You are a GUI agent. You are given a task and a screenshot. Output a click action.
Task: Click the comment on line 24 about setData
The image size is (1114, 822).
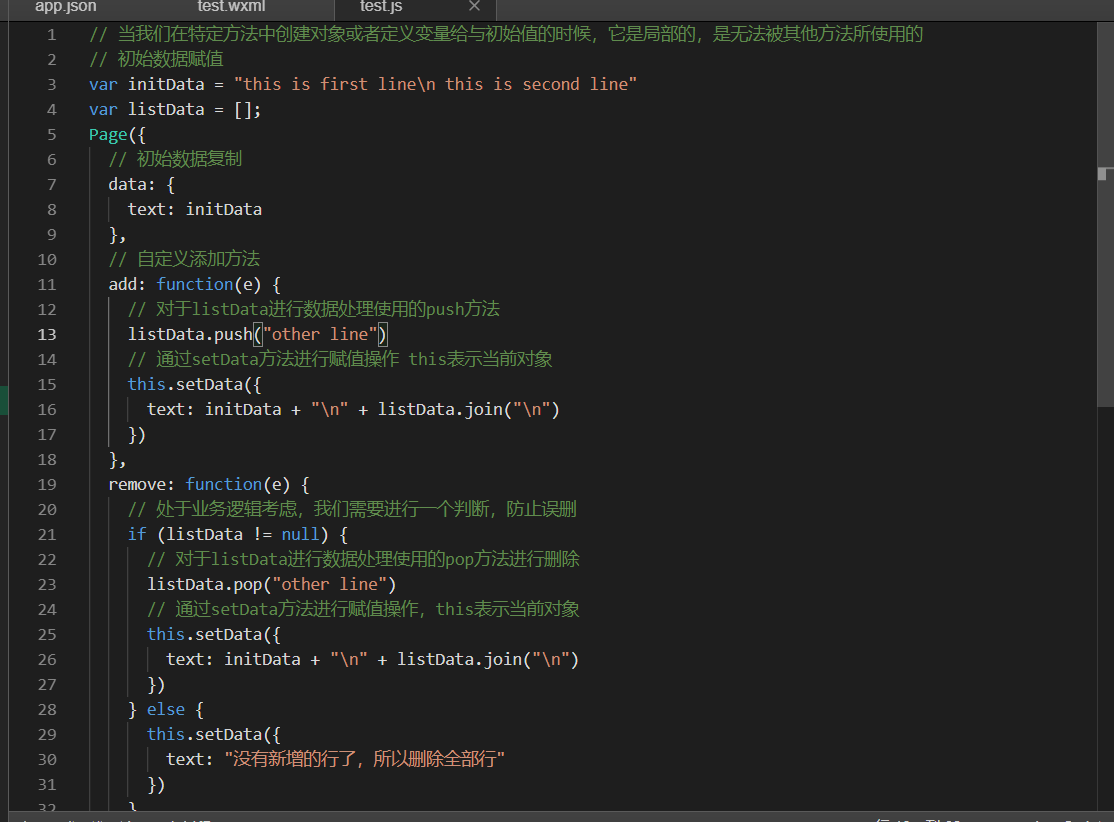[x=363, y=610]
